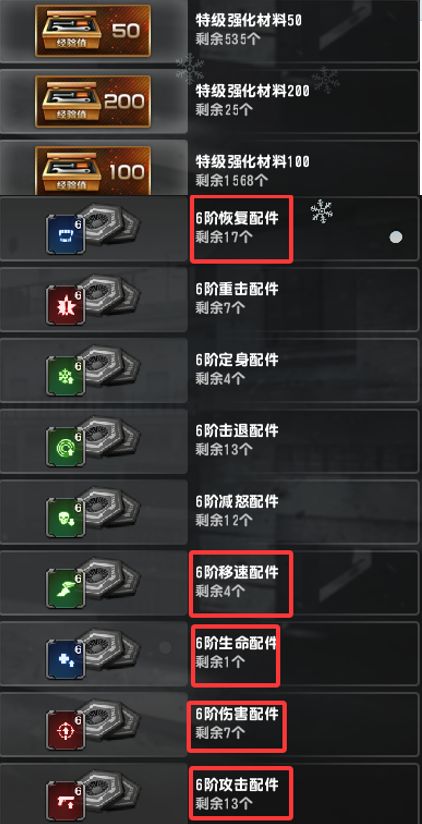Screen dimensions: 422x824
Task: Select the blue 6阶恢复配件 icon
Action: (66, 234)
